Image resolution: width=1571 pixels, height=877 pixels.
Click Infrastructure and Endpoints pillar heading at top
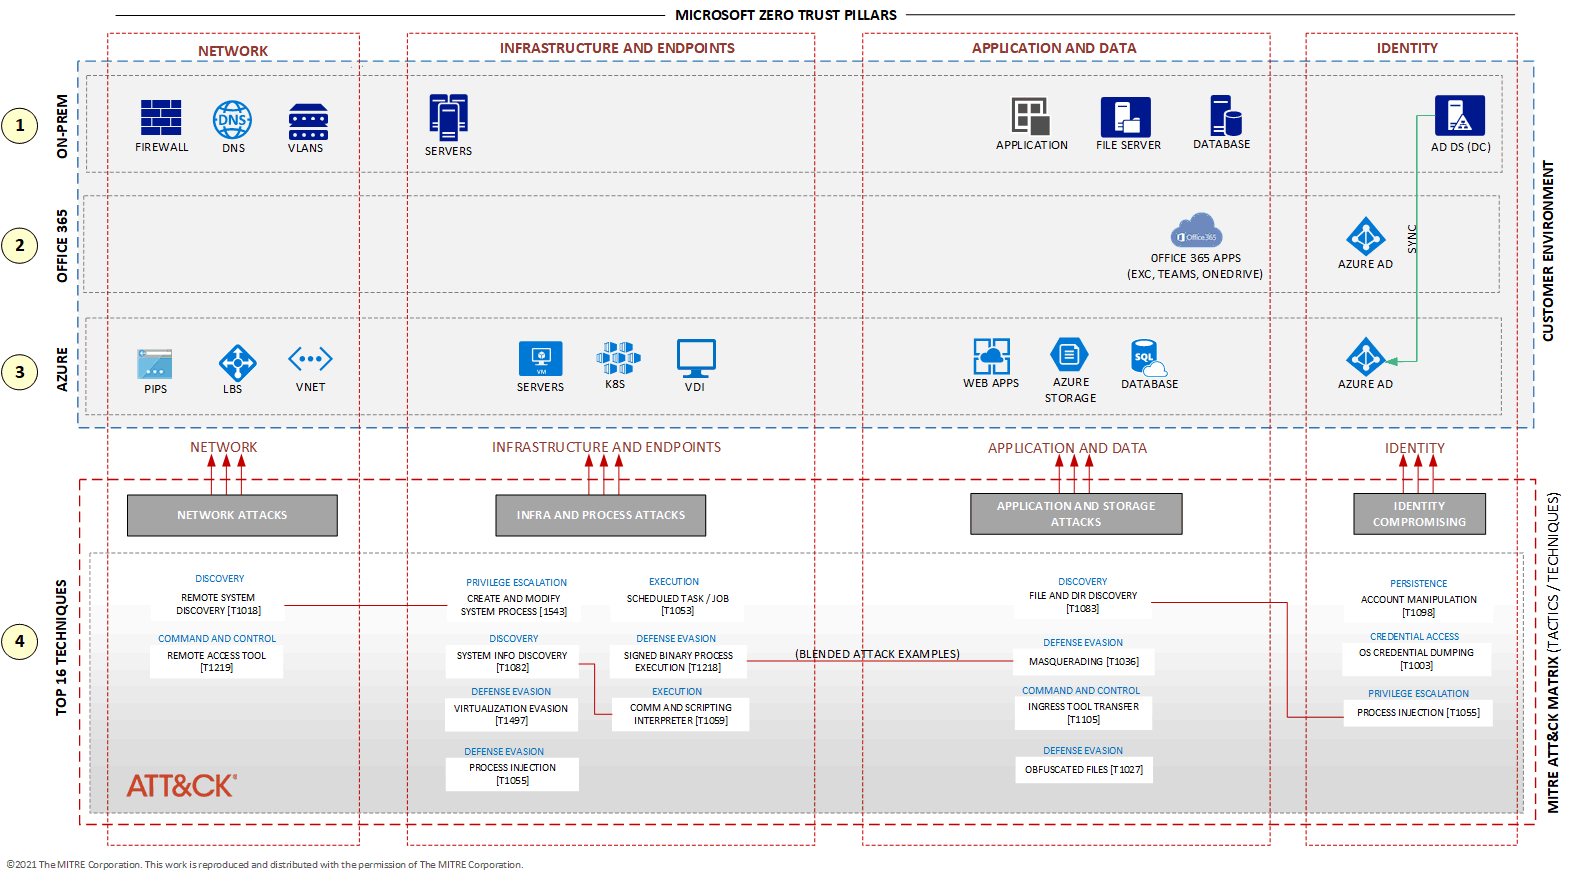(617, 48)
